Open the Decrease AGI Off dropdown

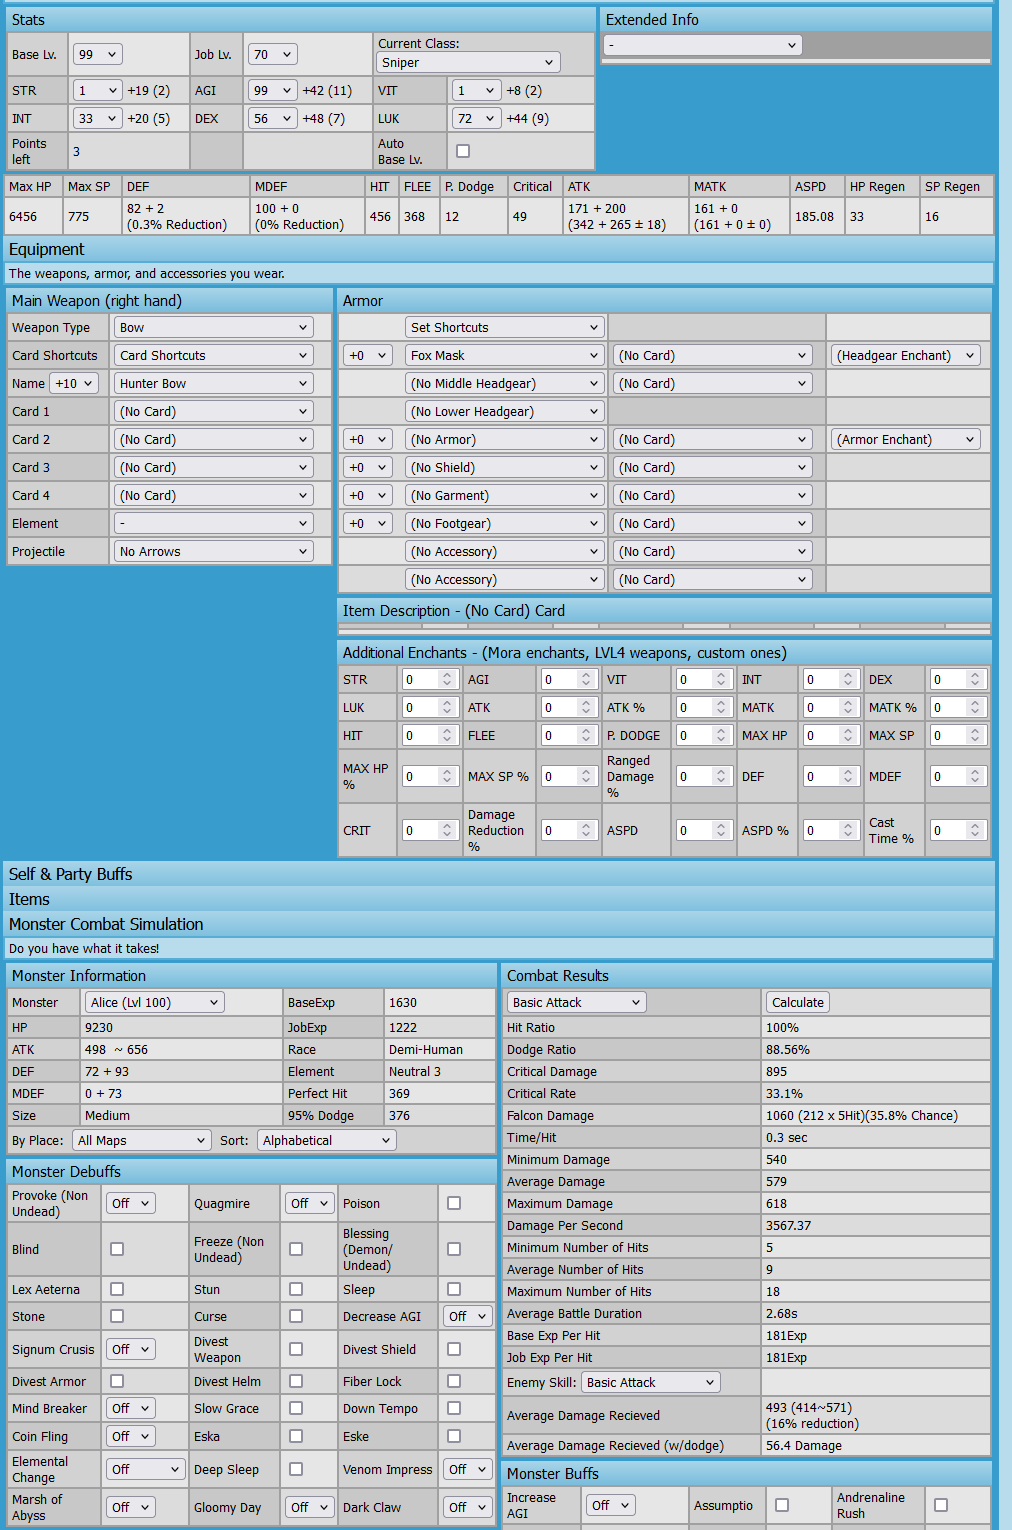pyautogui.click(x=467, y=1317)
